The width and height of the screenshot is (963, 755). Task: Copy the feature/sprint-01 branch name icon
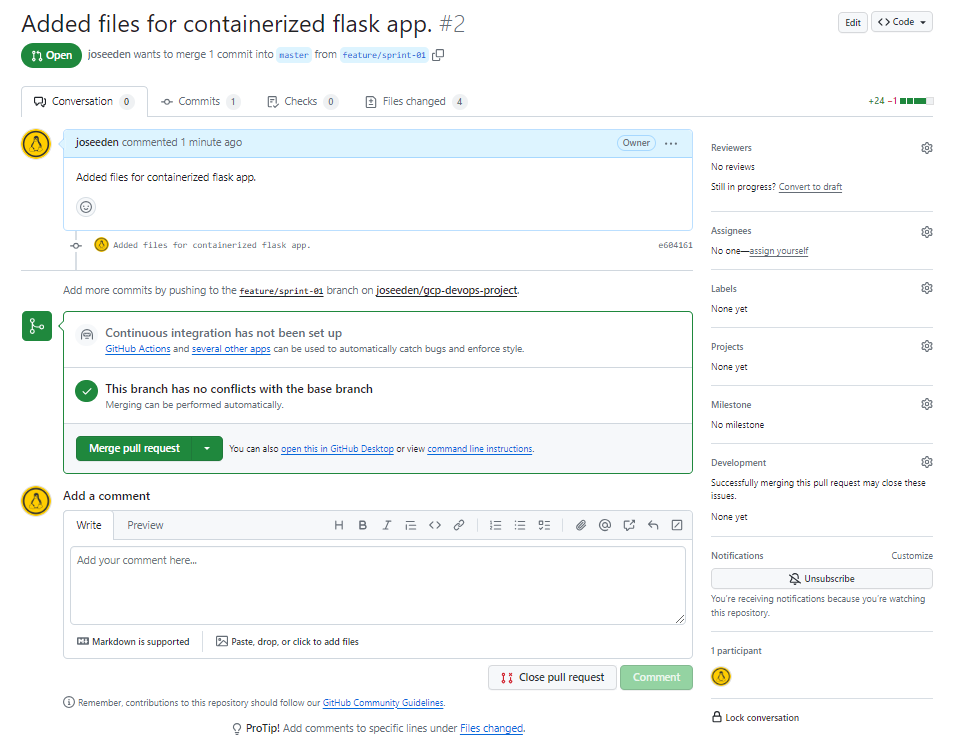pos(438,55)
